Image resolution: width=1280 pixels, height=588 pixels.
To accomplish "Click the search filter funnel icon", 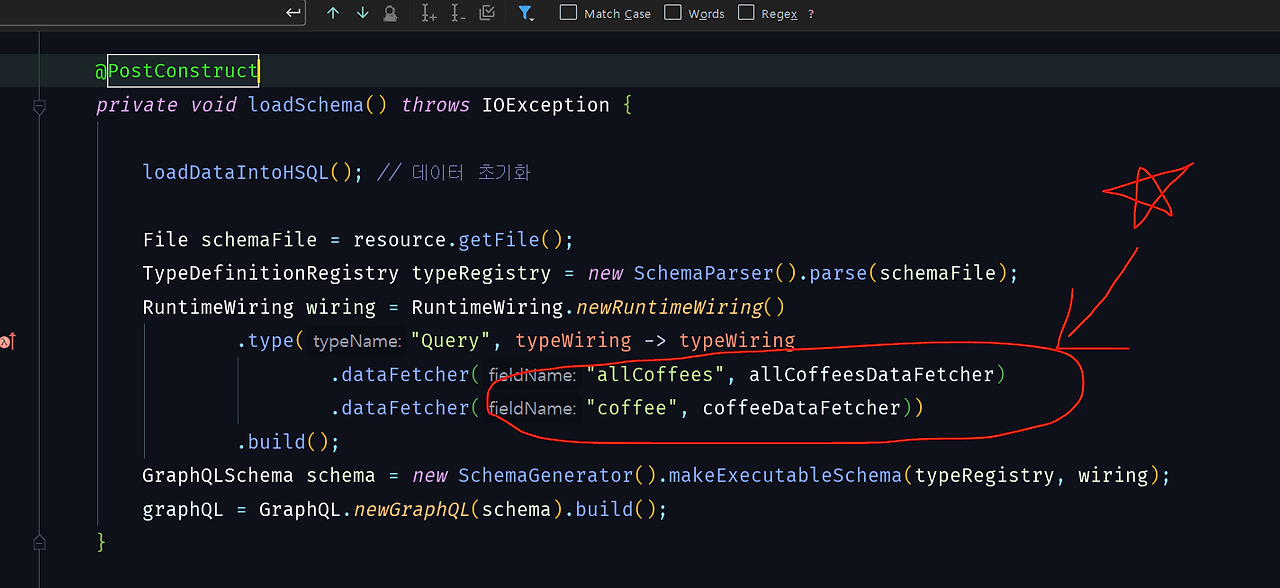I will [x=524, y=12].
